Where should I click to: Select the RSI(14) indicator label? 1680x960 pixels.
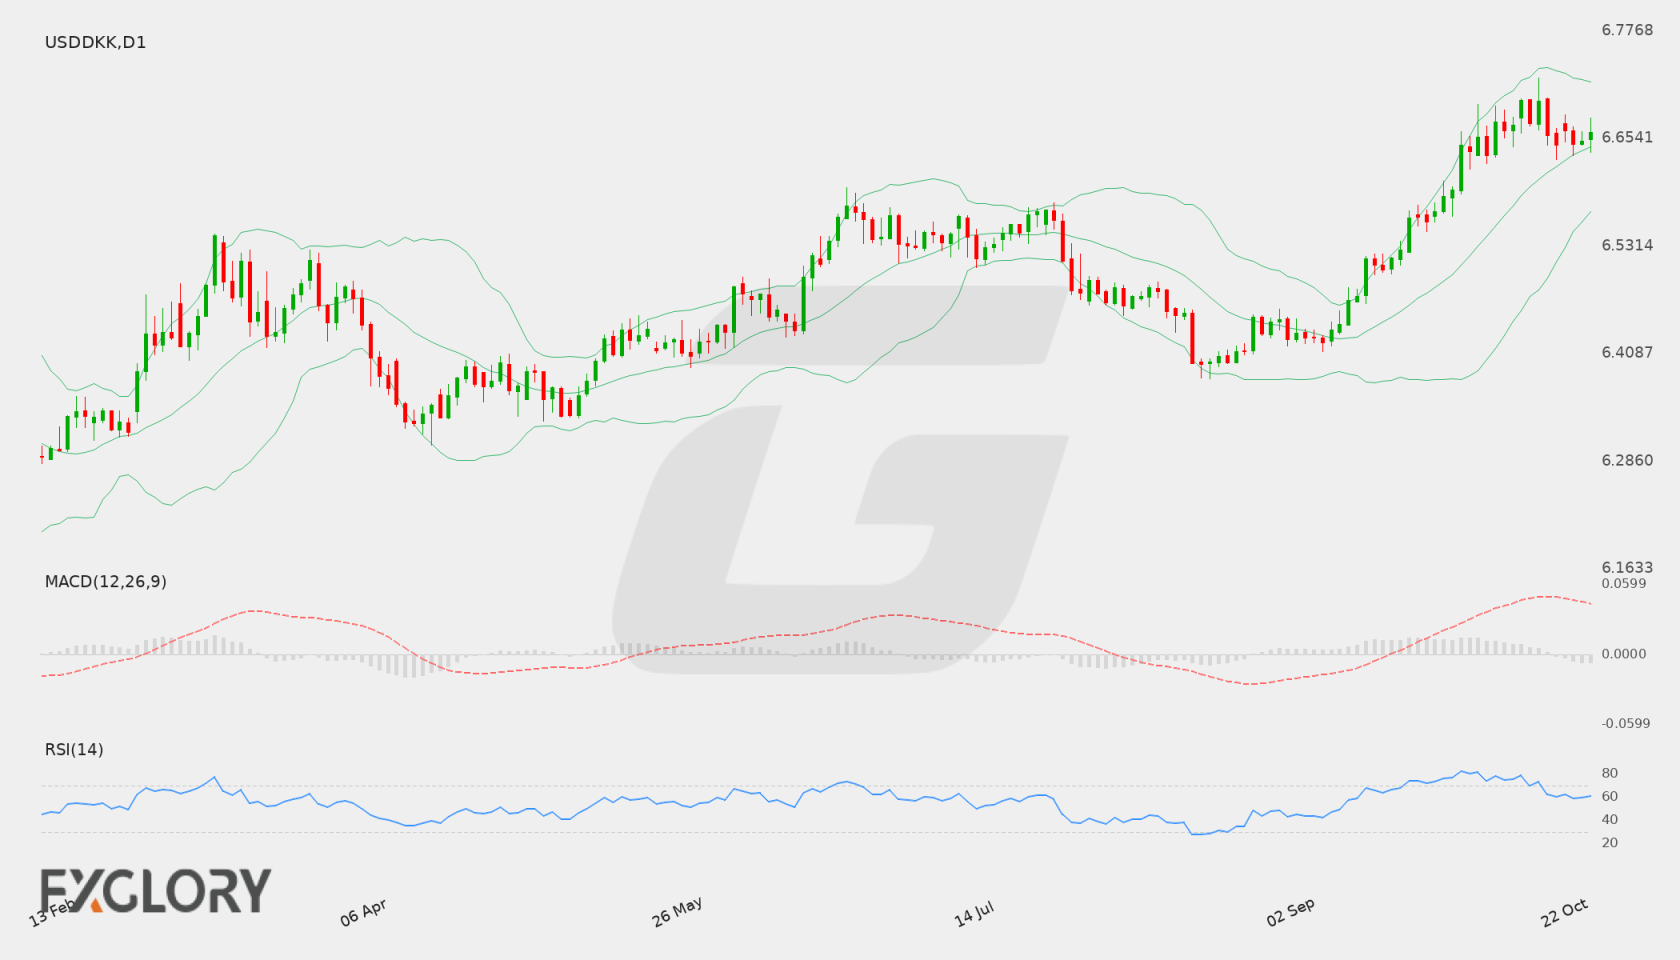tap(74, 749)
